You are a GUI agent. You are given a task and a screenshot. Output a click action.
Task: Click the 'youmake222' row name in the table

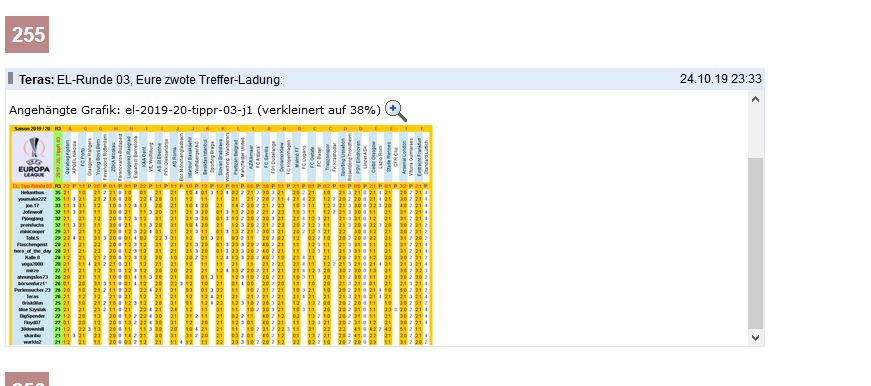pyautogui.click(x=32, y=199)
